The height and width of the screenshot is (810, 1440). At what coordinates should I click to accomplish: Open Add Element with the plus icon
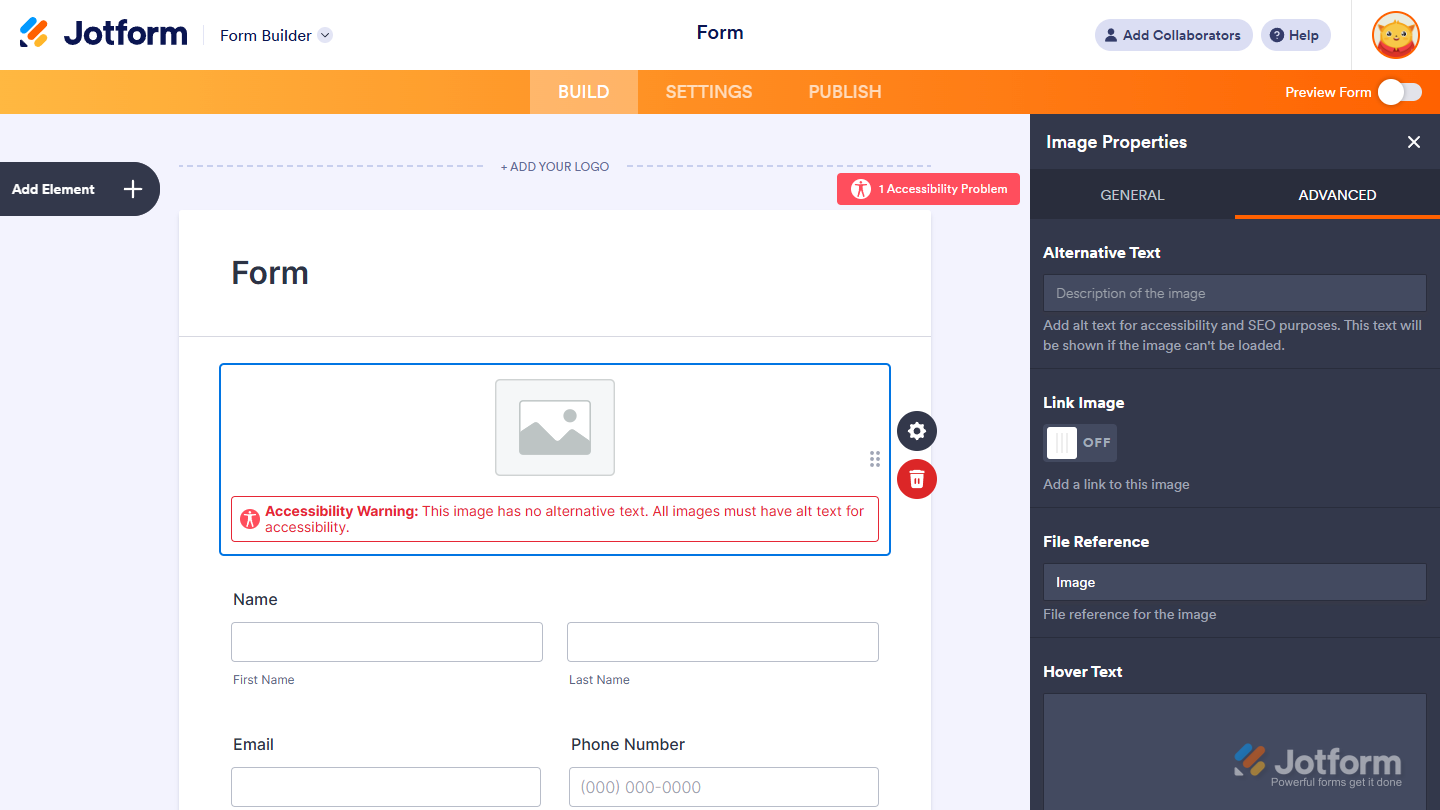tap(131, 189)
